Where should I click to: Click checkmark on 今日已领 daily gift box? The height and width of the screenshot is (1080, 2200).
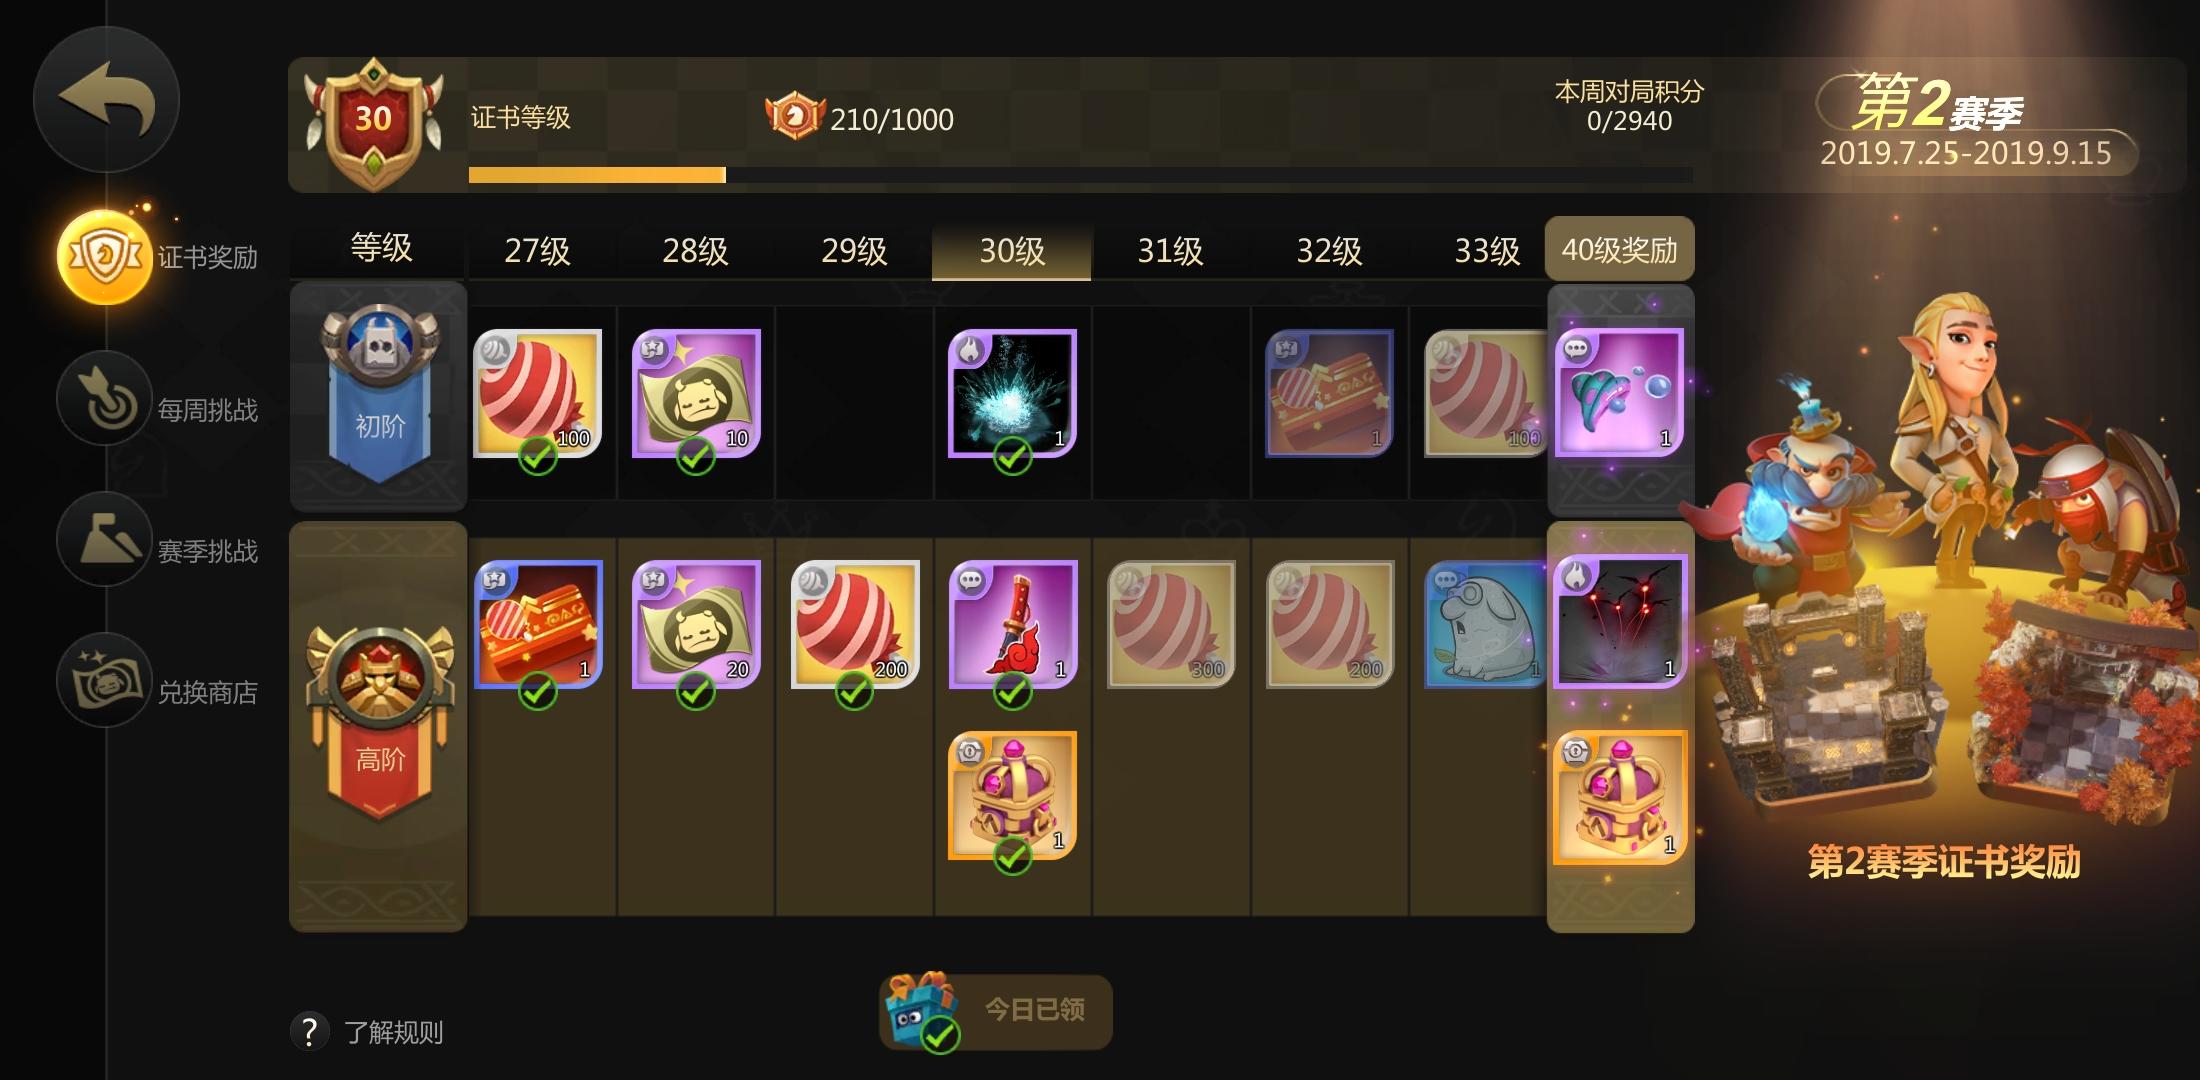[x=939, y=1036]
